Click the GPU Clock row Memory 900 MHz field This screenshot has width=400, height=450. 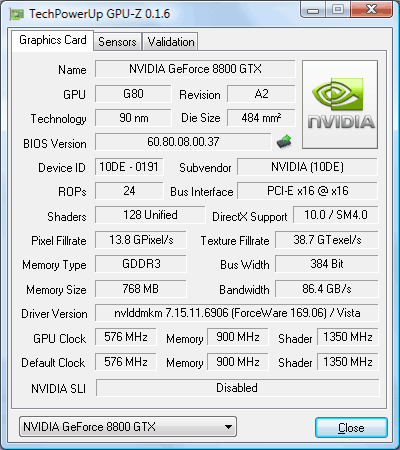point(238,337)
